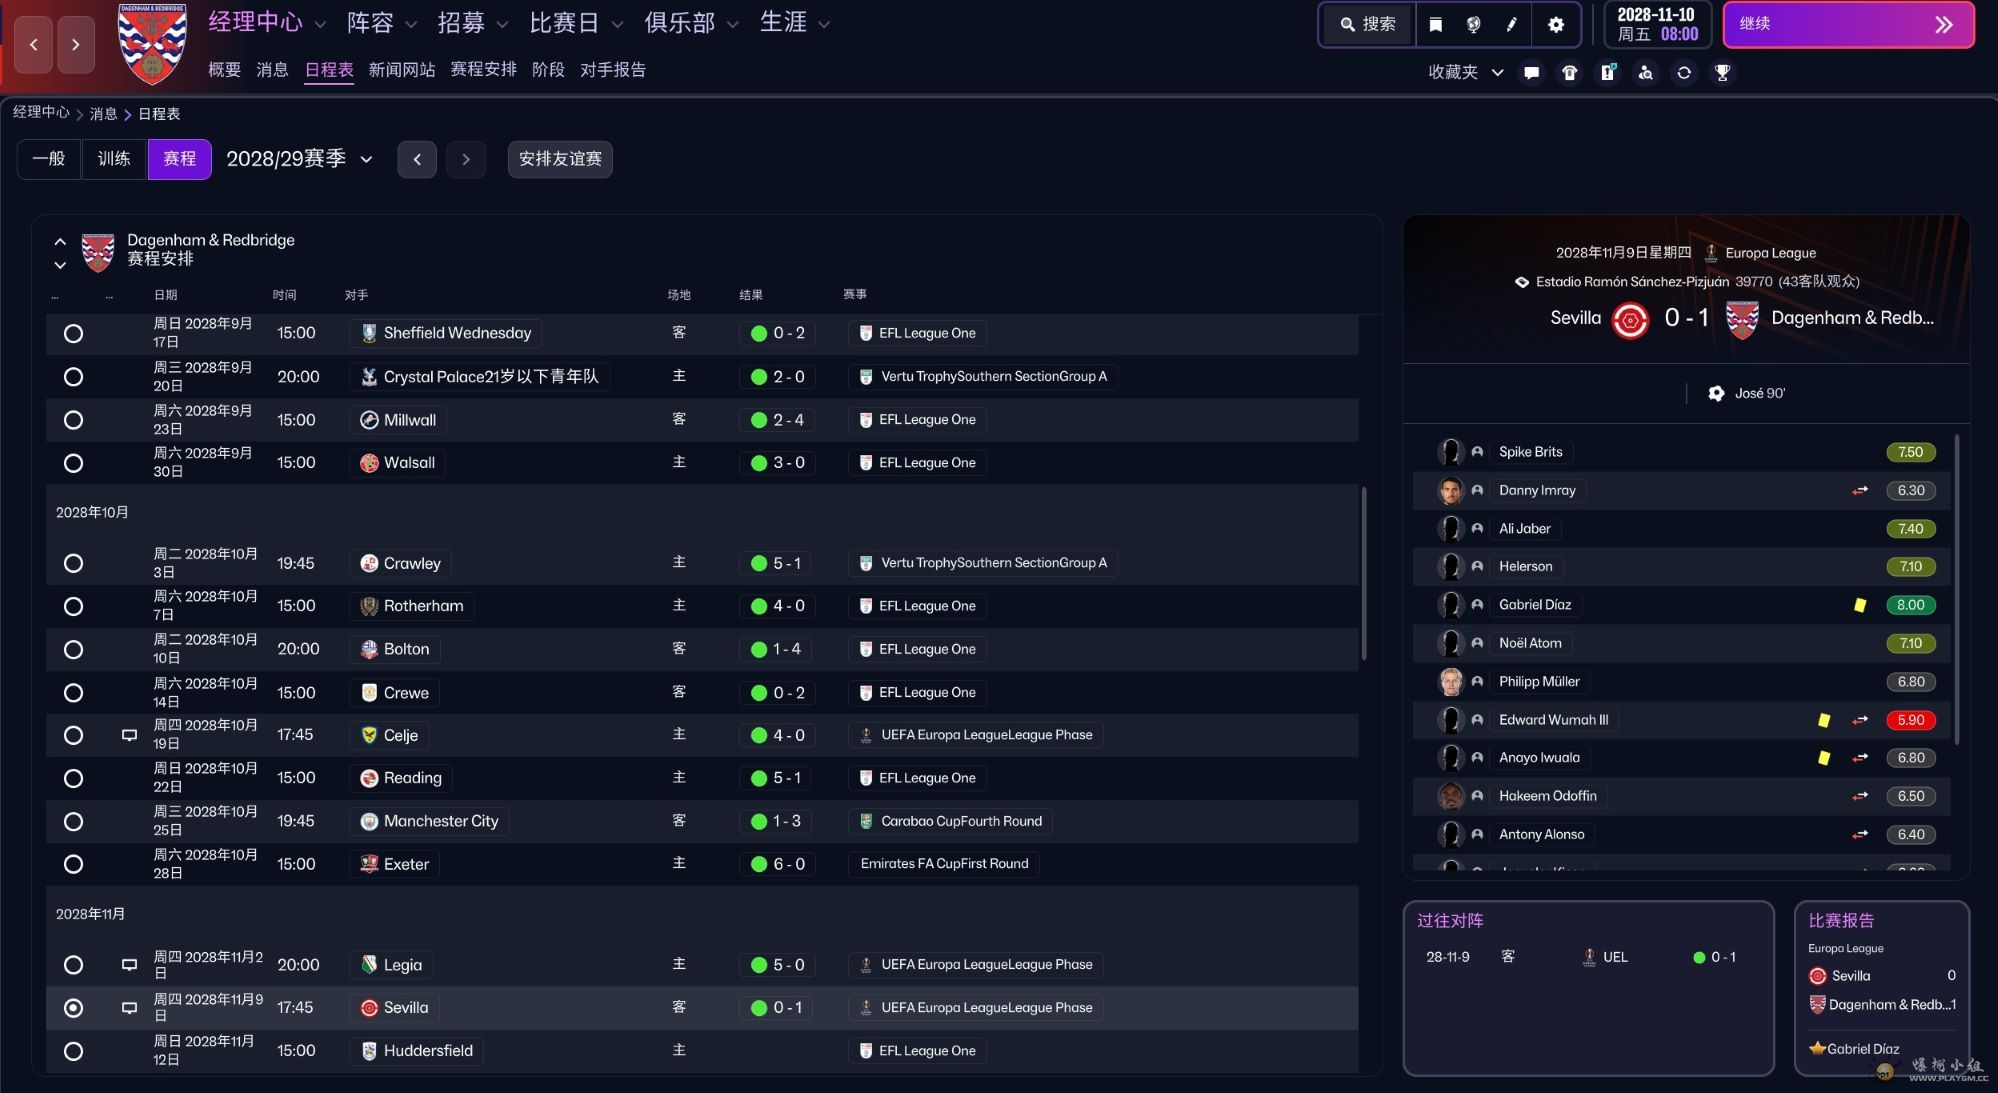Open the 2028/29赛季 season dropdown
This screenshot has height=1093, width=1998.
coord(299,159)
